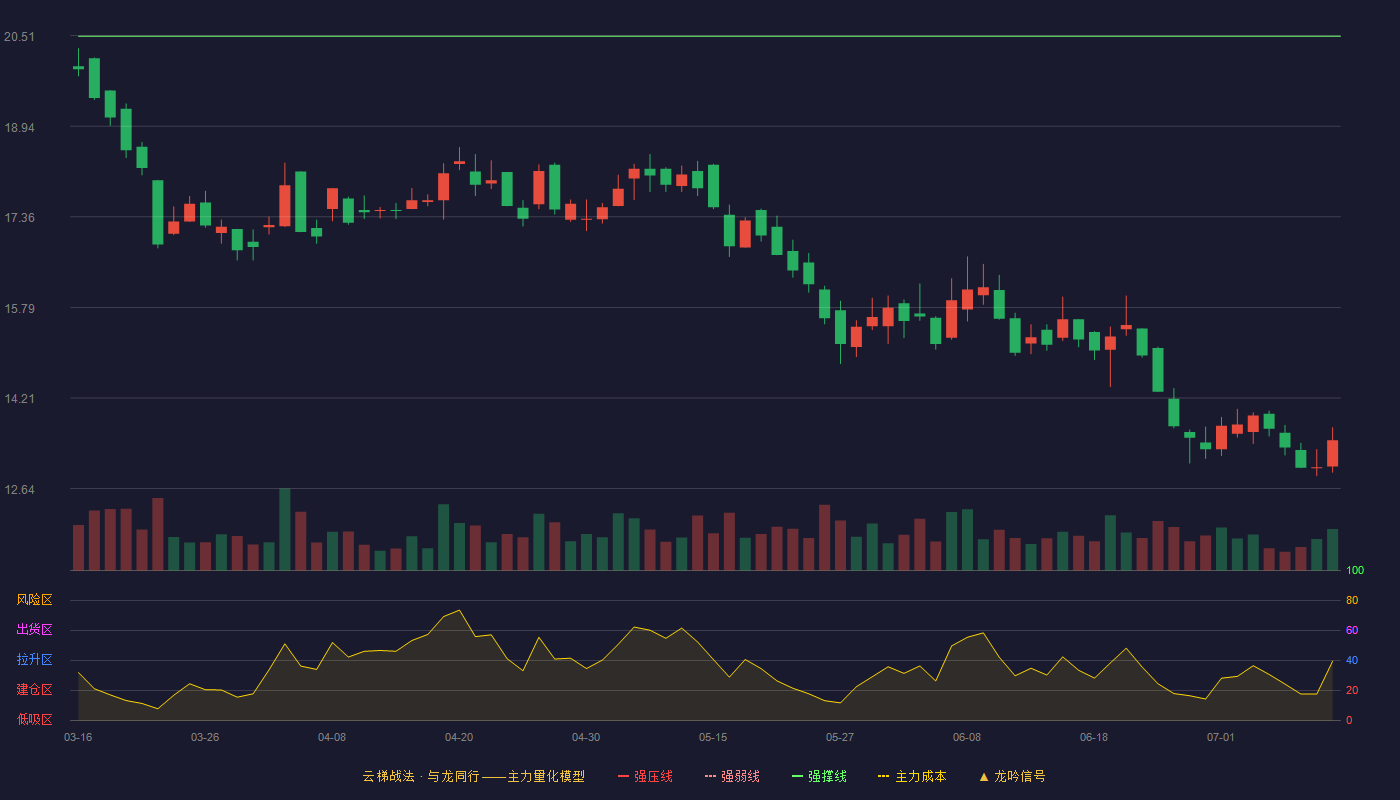Toggle the 强压线 legend item
This screenshot has width=1400, height=800.
(x=645, y=776)
